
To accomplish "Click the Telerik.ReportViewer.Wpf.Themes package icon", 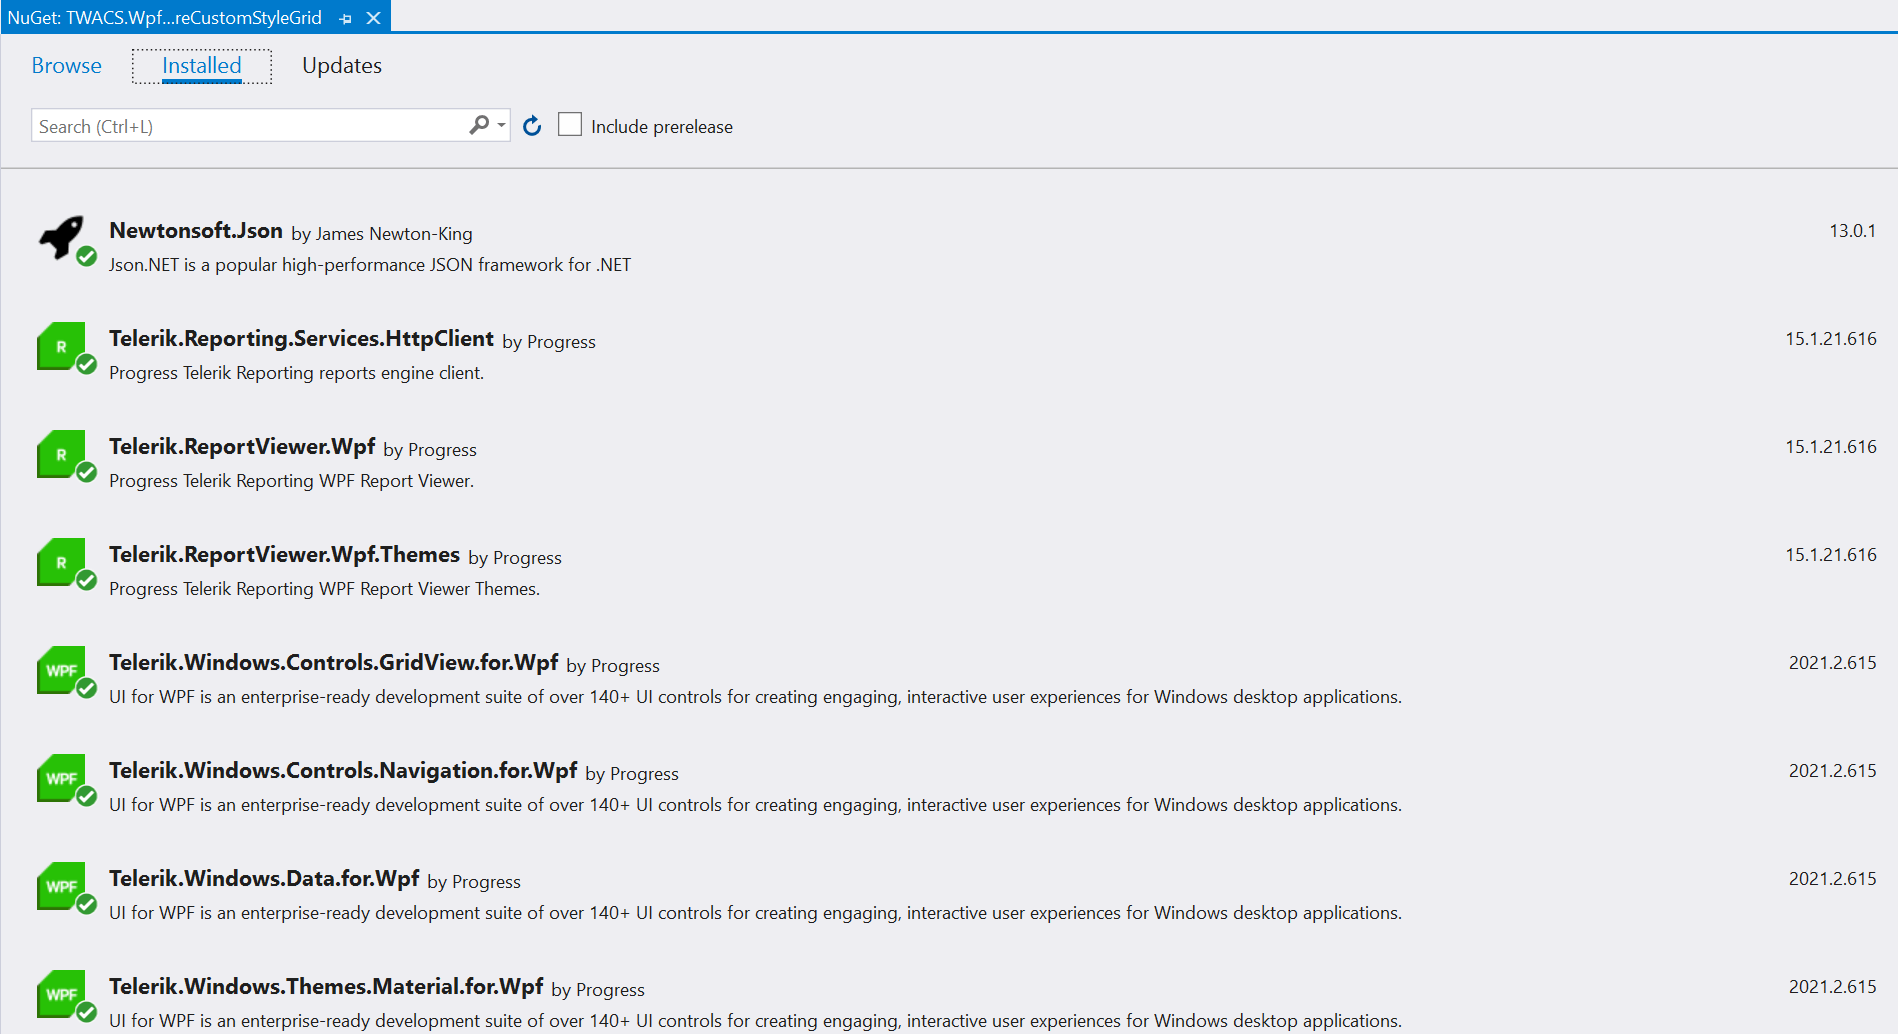I will point(62,563).
